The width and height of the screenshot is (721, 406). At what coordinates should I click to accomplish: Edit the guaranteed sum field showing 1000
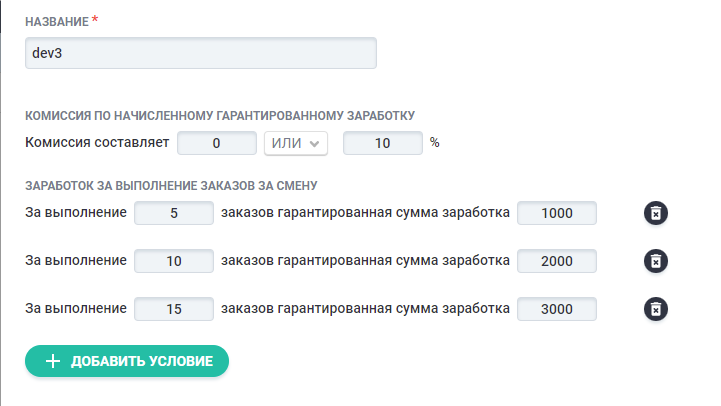click(x=557, y=213)
